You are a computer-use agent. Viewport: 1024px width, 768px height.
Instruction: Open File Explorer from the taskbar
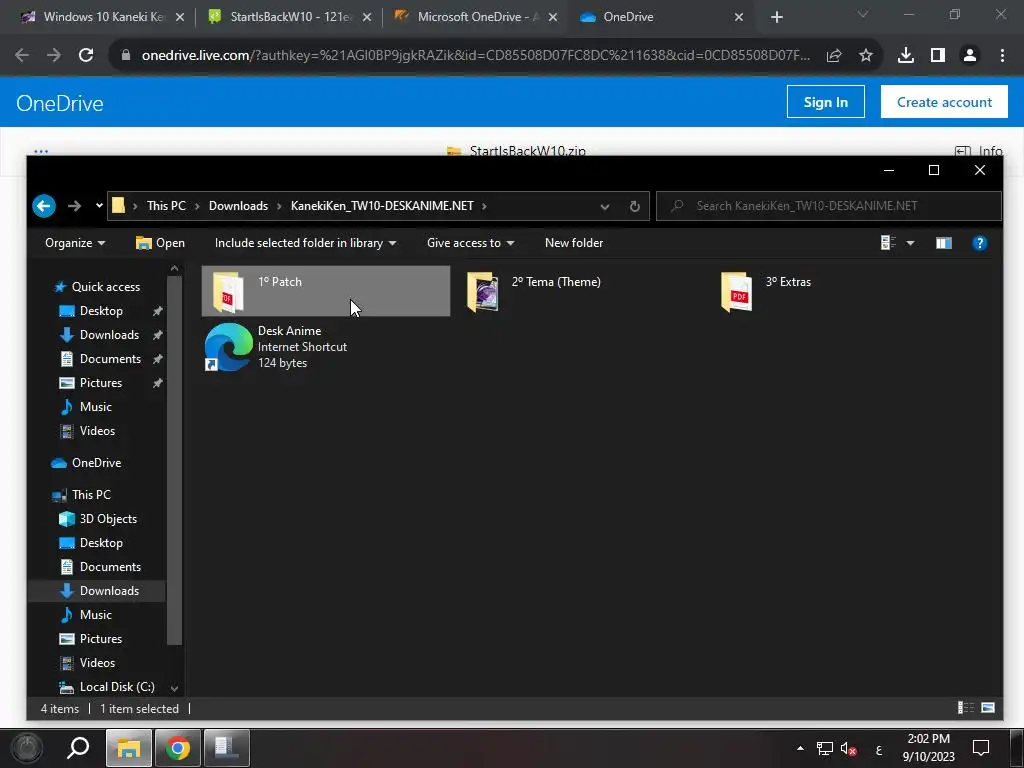[129, 747]
